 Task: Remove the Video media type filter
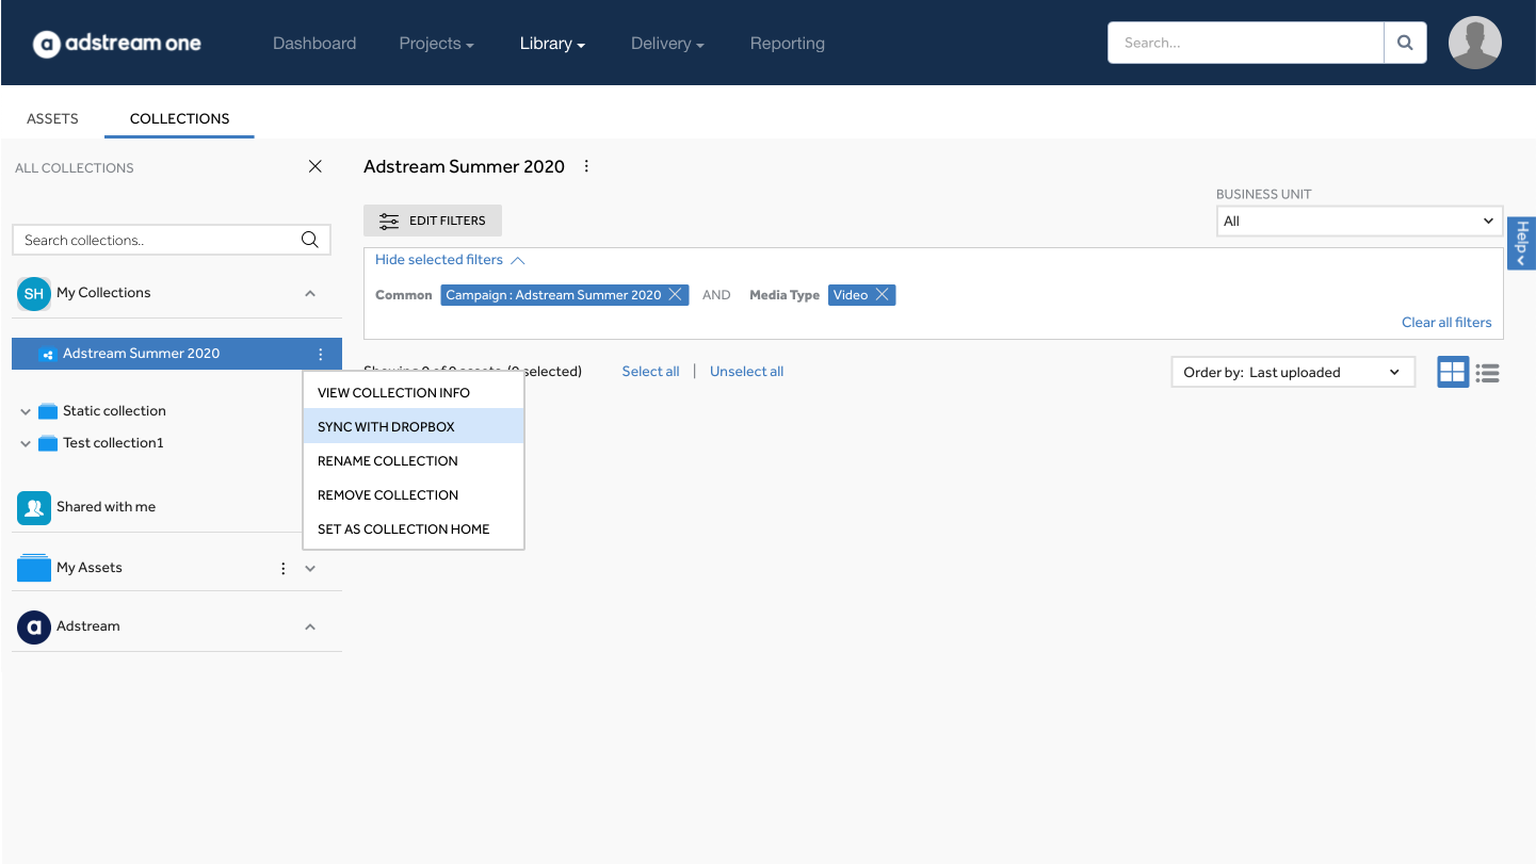click(x=882, y=295)
